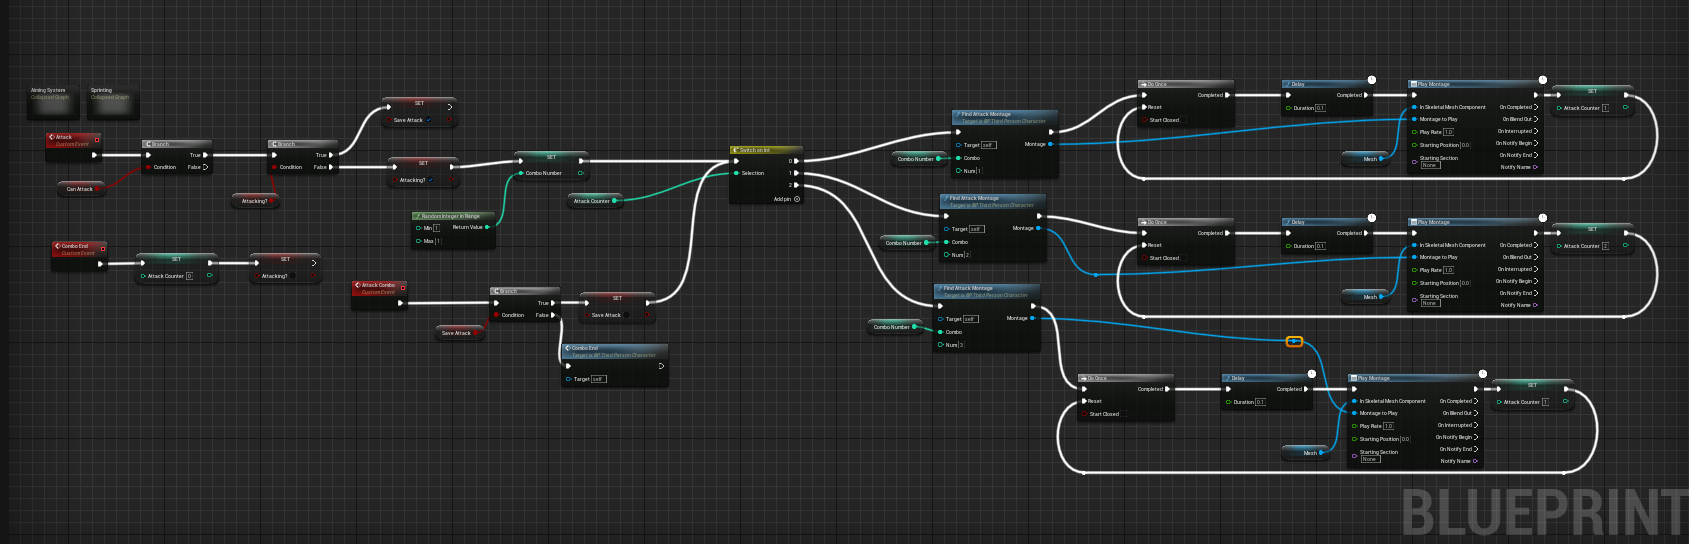Select the Branch node wired to Attacking? variable
Screen dimensions: 1689x544
[302, 157]
